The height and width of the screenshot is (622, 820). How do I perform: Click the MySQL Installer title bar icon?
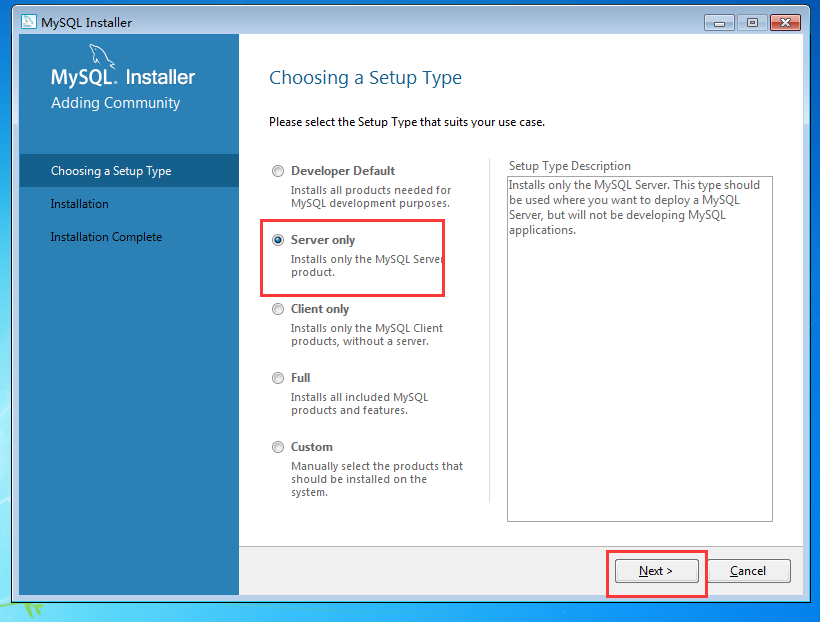29,22
